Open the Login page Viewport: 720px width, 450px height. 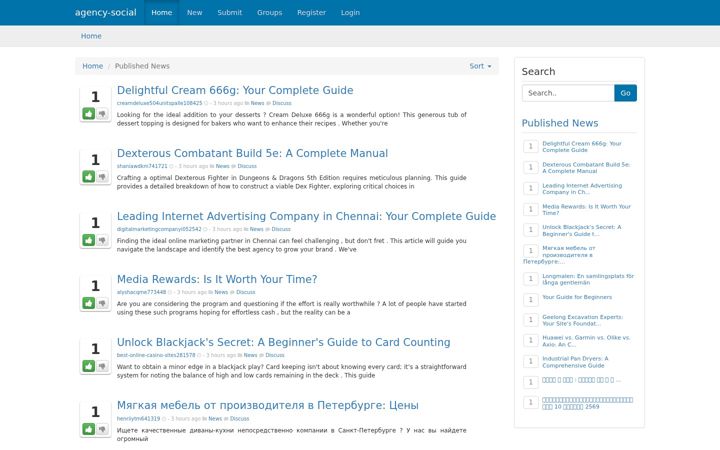(x=350, y=12)
